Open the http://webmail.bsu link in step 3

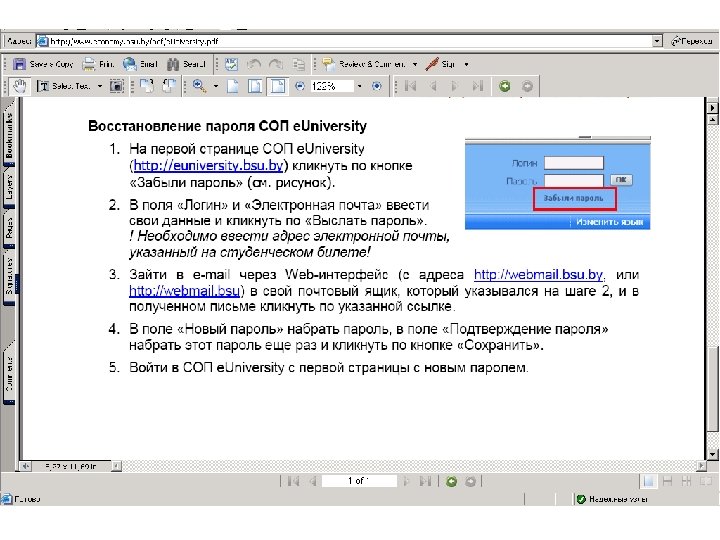[185, 291]
